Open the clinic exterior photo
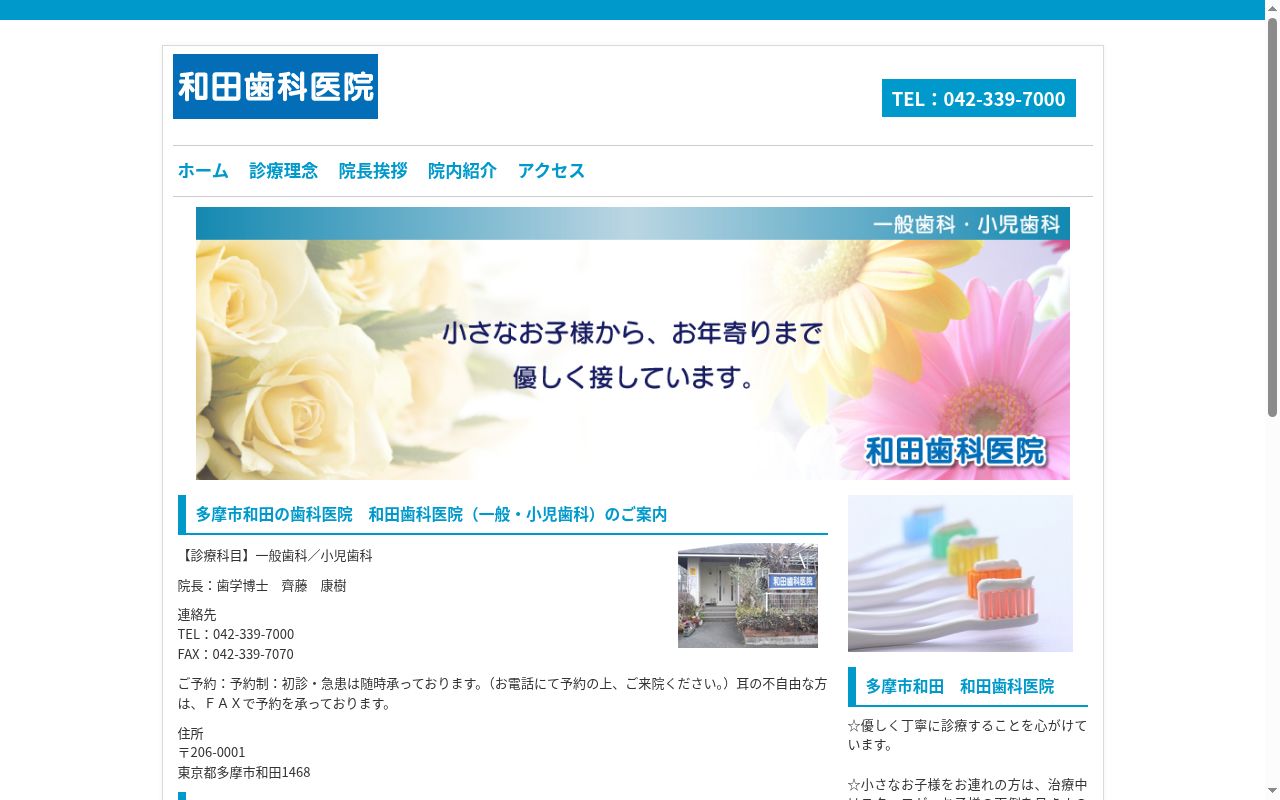This screenshot has height=800, width=1280. click(748, 596)
